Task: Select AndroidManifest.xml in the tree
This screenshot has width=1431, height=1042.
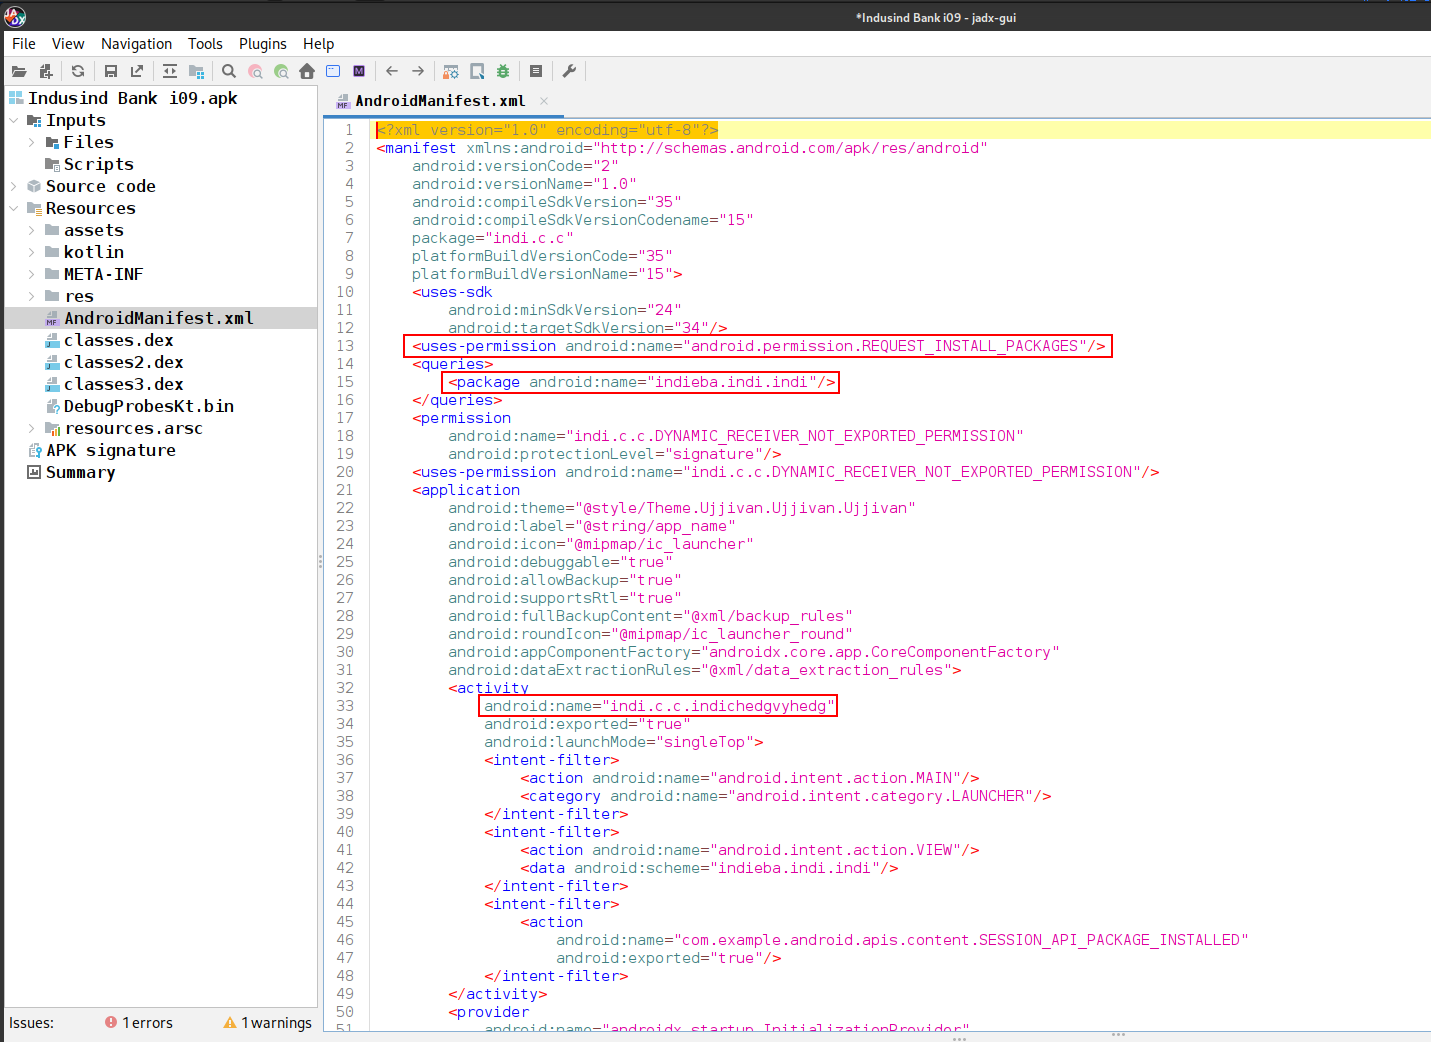Action: (159, 318)
